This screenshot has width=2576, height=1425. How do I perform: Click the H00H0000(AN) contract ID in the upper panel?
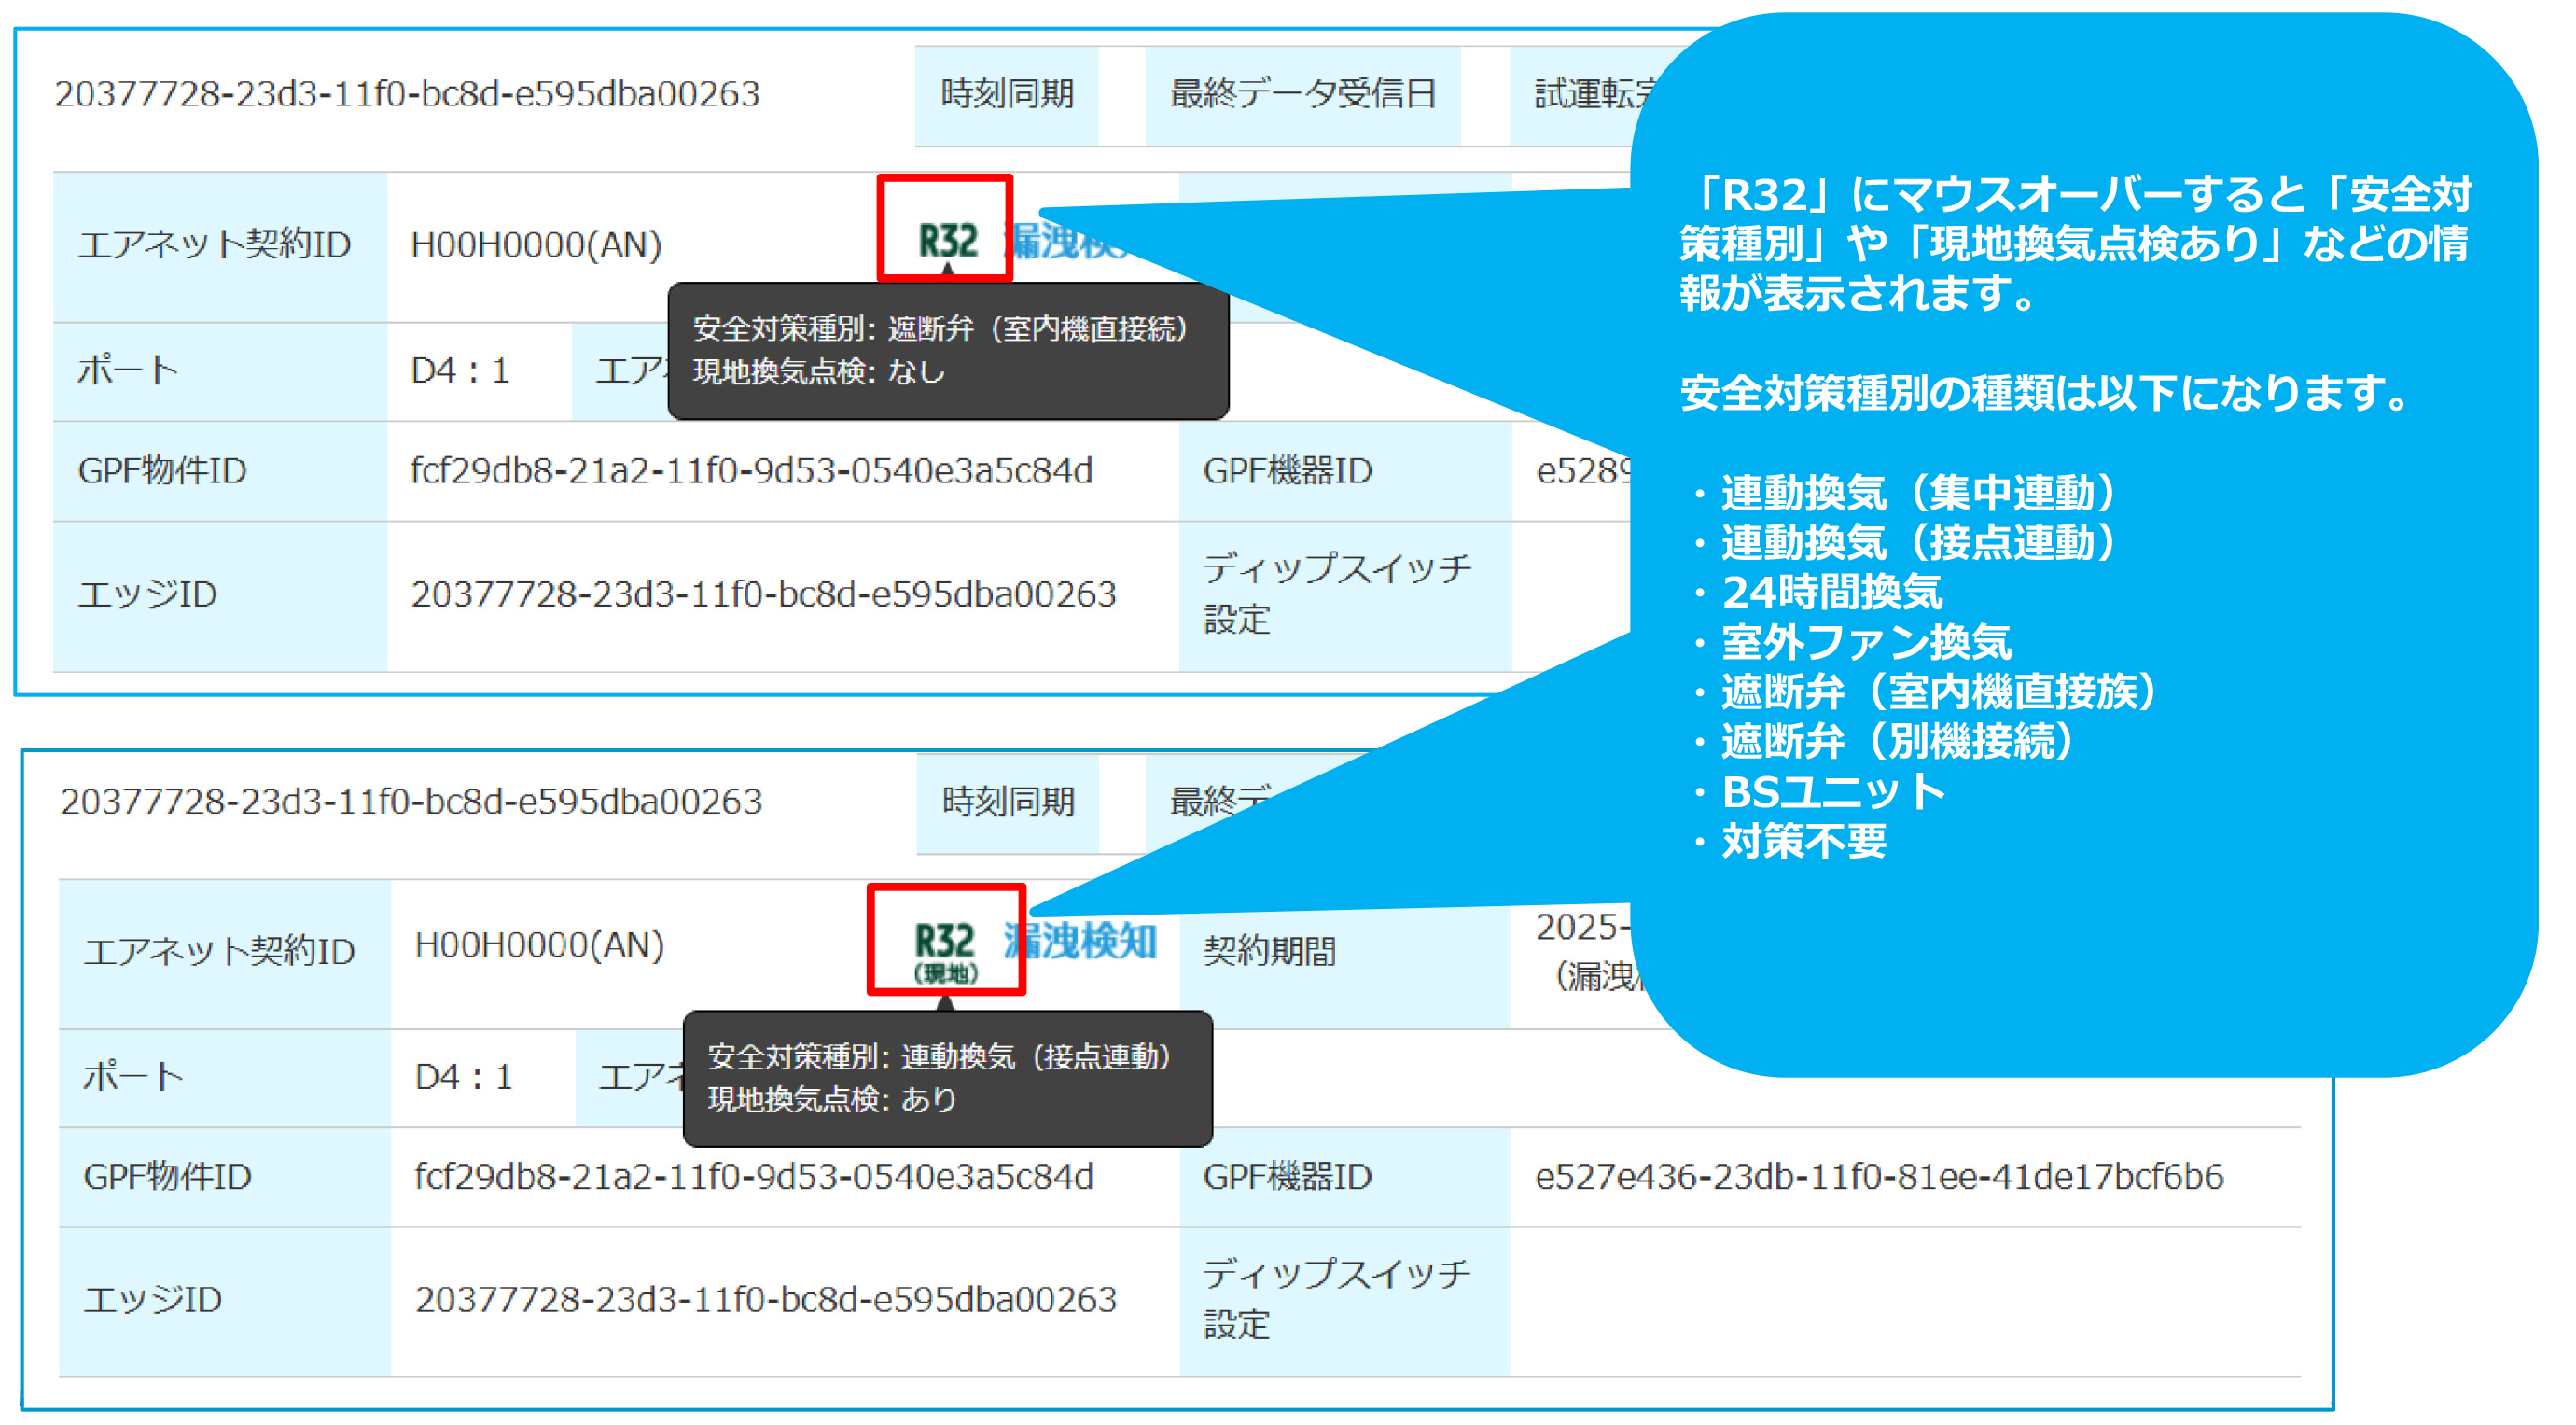tap(536, 245)
